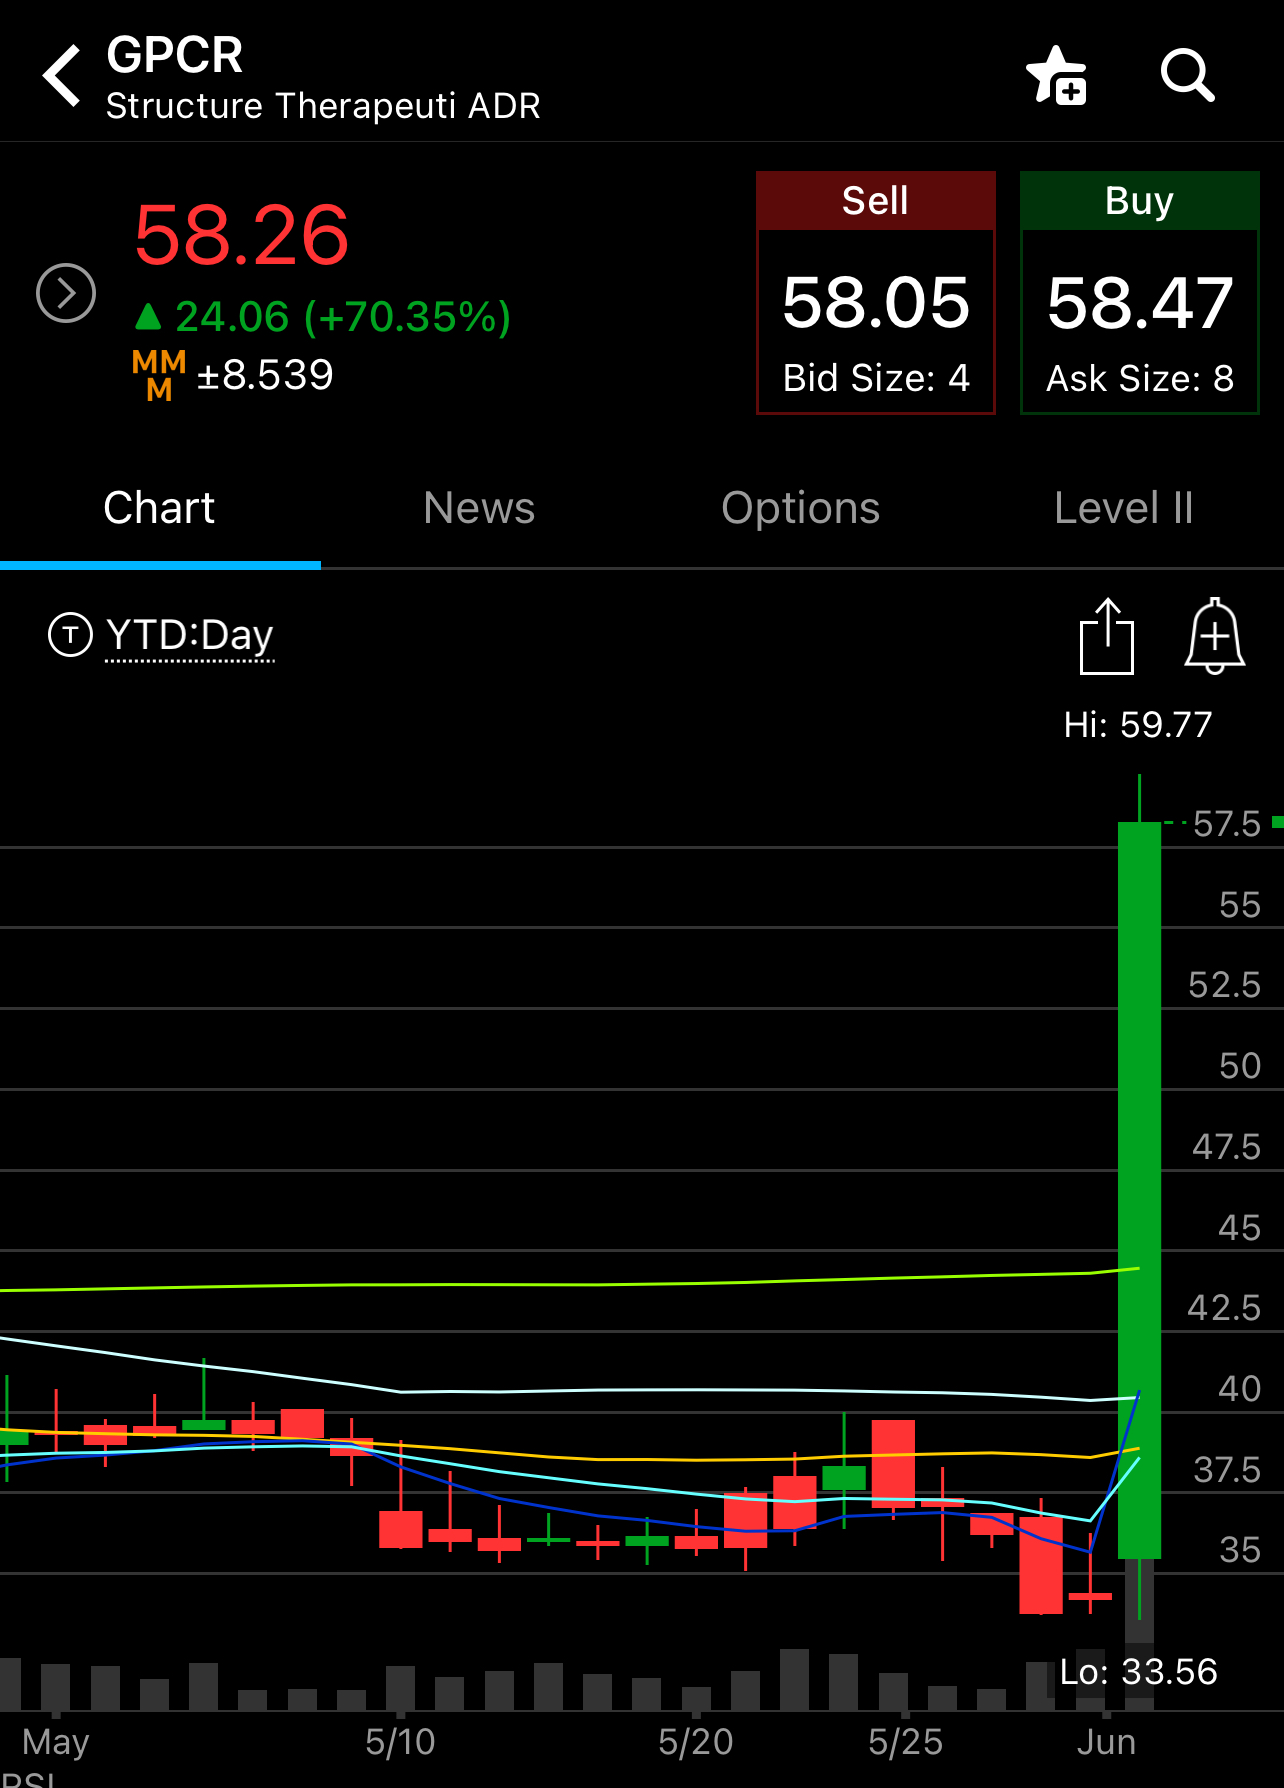Tap the 5/10 date axis label
The image size is (1284, 1788).
(400, 1742)
